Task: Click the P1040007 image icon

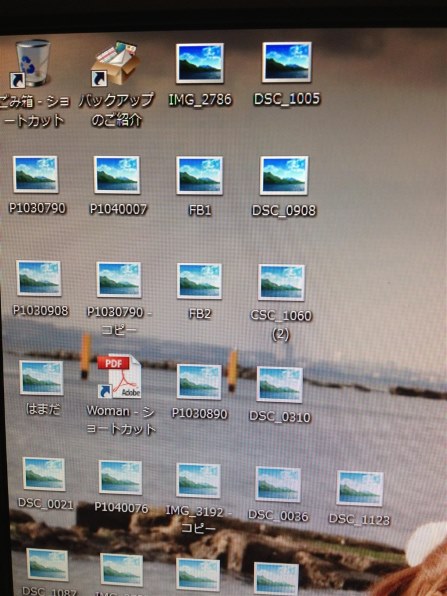Action: 117,175
